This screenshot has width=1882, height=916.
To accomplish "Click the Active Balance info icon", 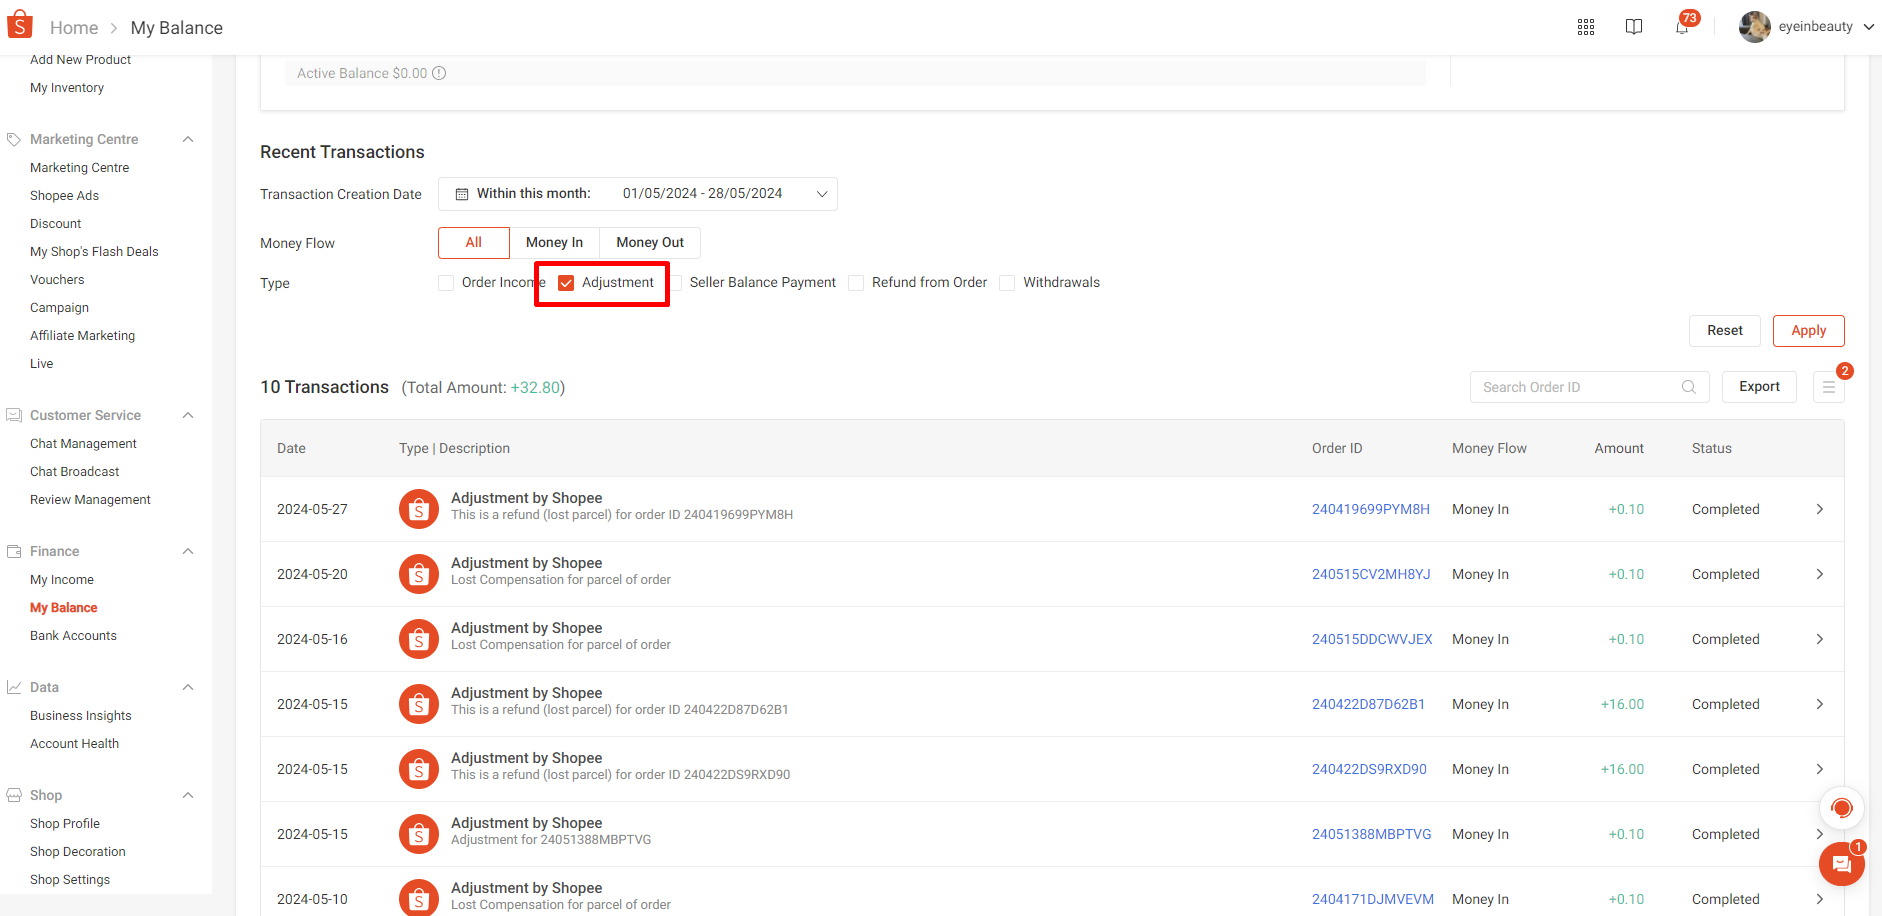I will coord(439,73).
